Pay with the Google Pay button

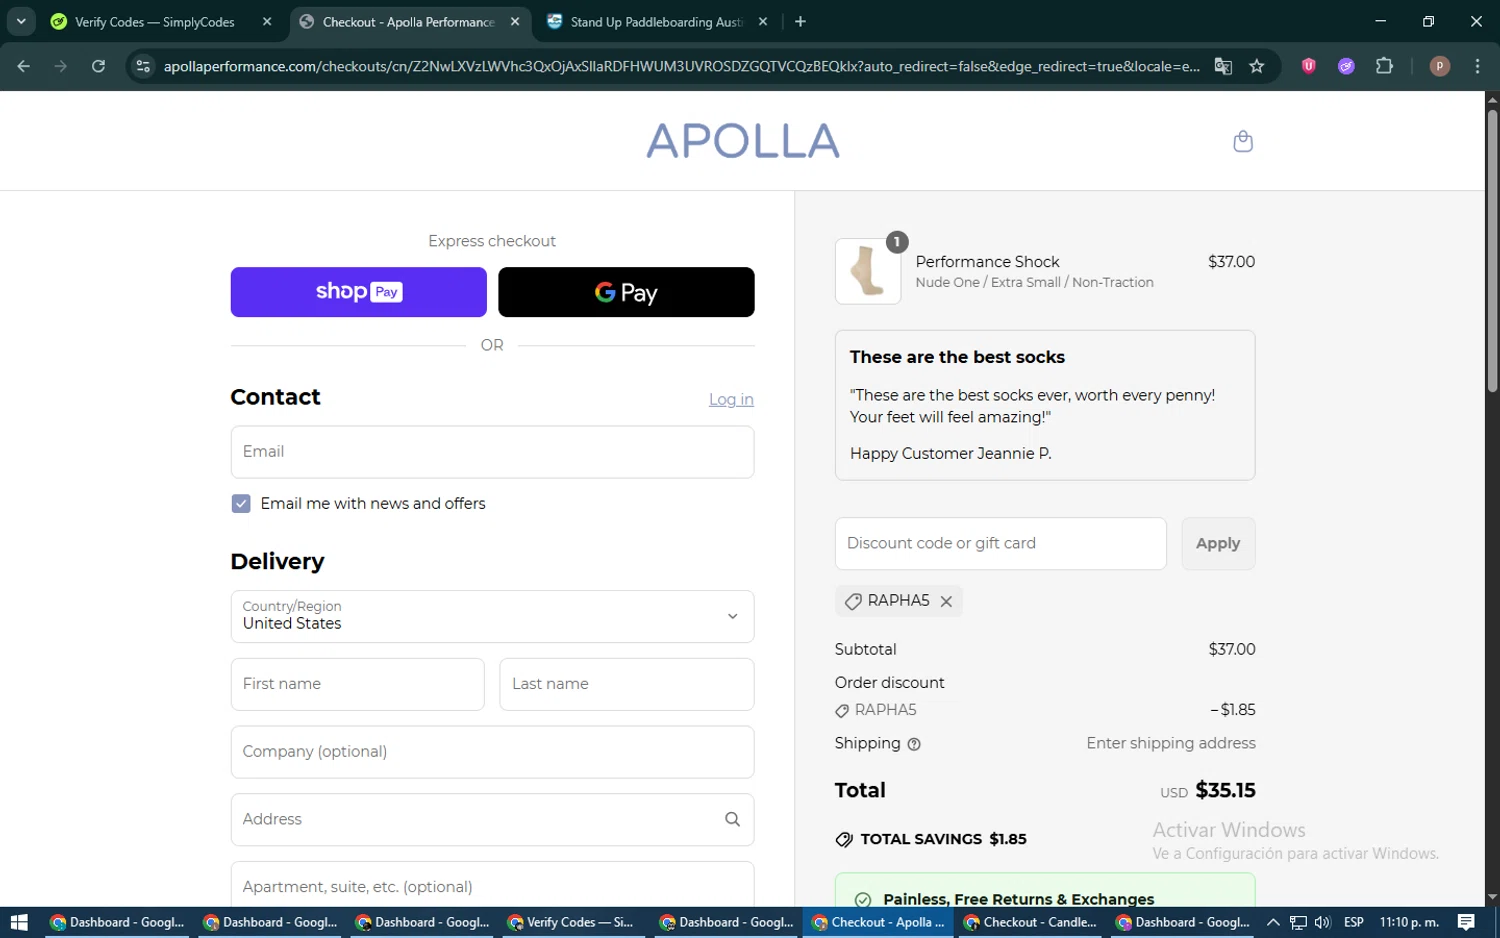[x=626, y=292]
